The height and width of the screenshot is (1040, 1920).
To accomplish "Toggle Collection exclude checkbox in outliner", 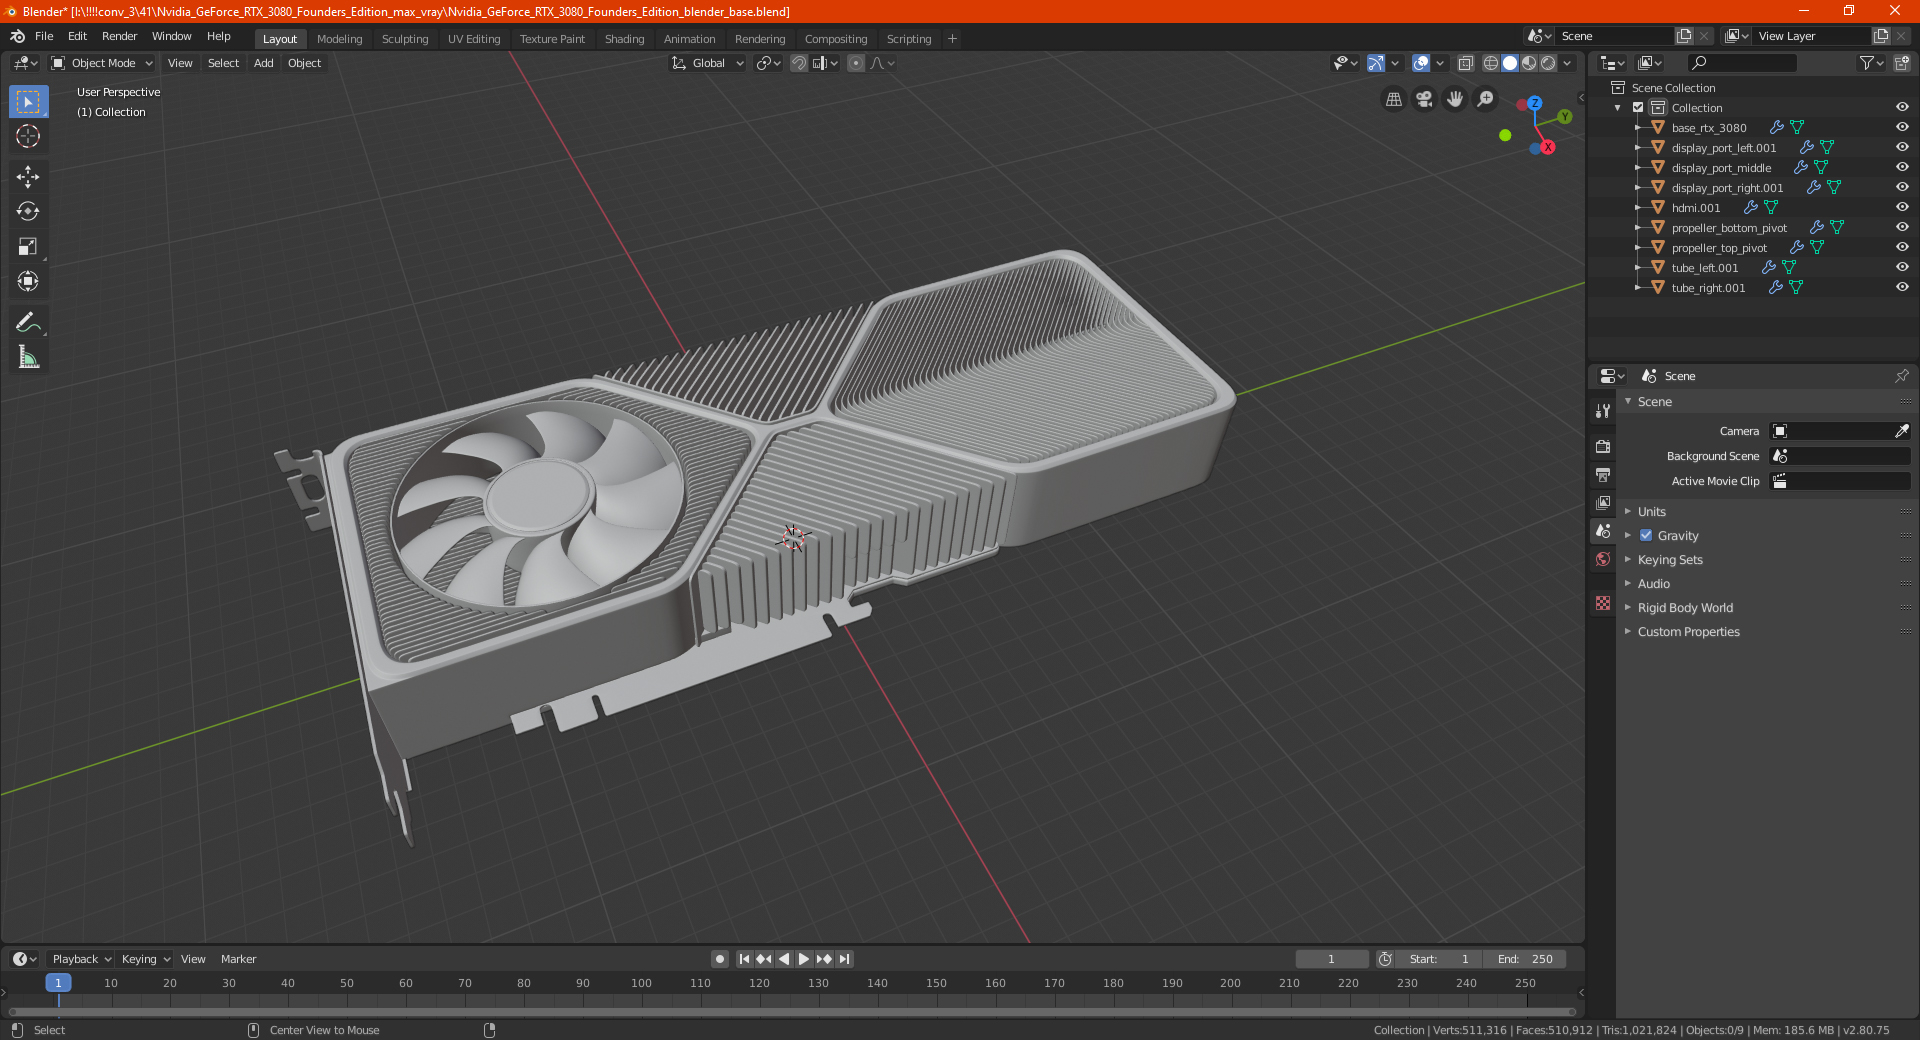I will (1638, 107).
